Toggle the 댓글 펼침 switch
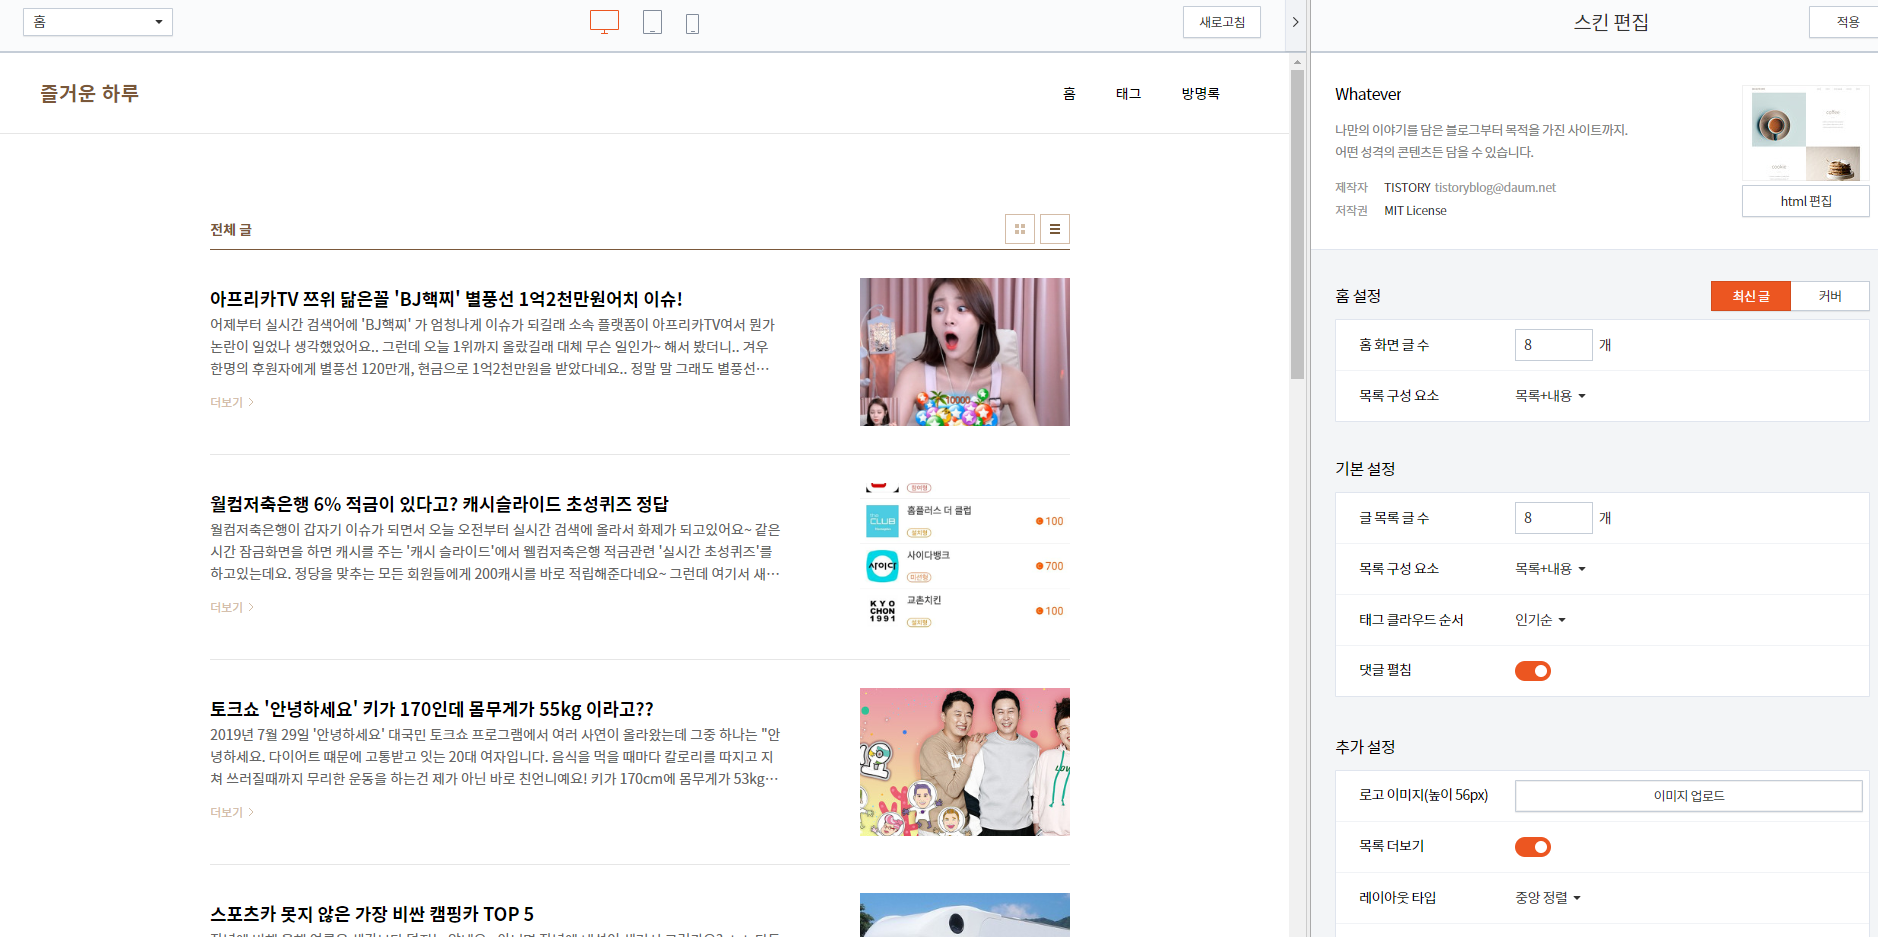The height and width of the screenshot is (937, 1878). 1533,671
